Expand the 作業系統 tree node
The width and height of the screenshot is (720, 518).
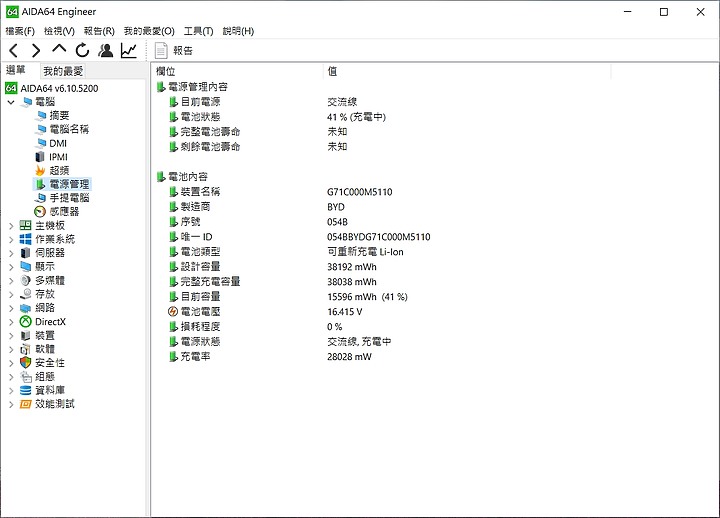[11, 239]
